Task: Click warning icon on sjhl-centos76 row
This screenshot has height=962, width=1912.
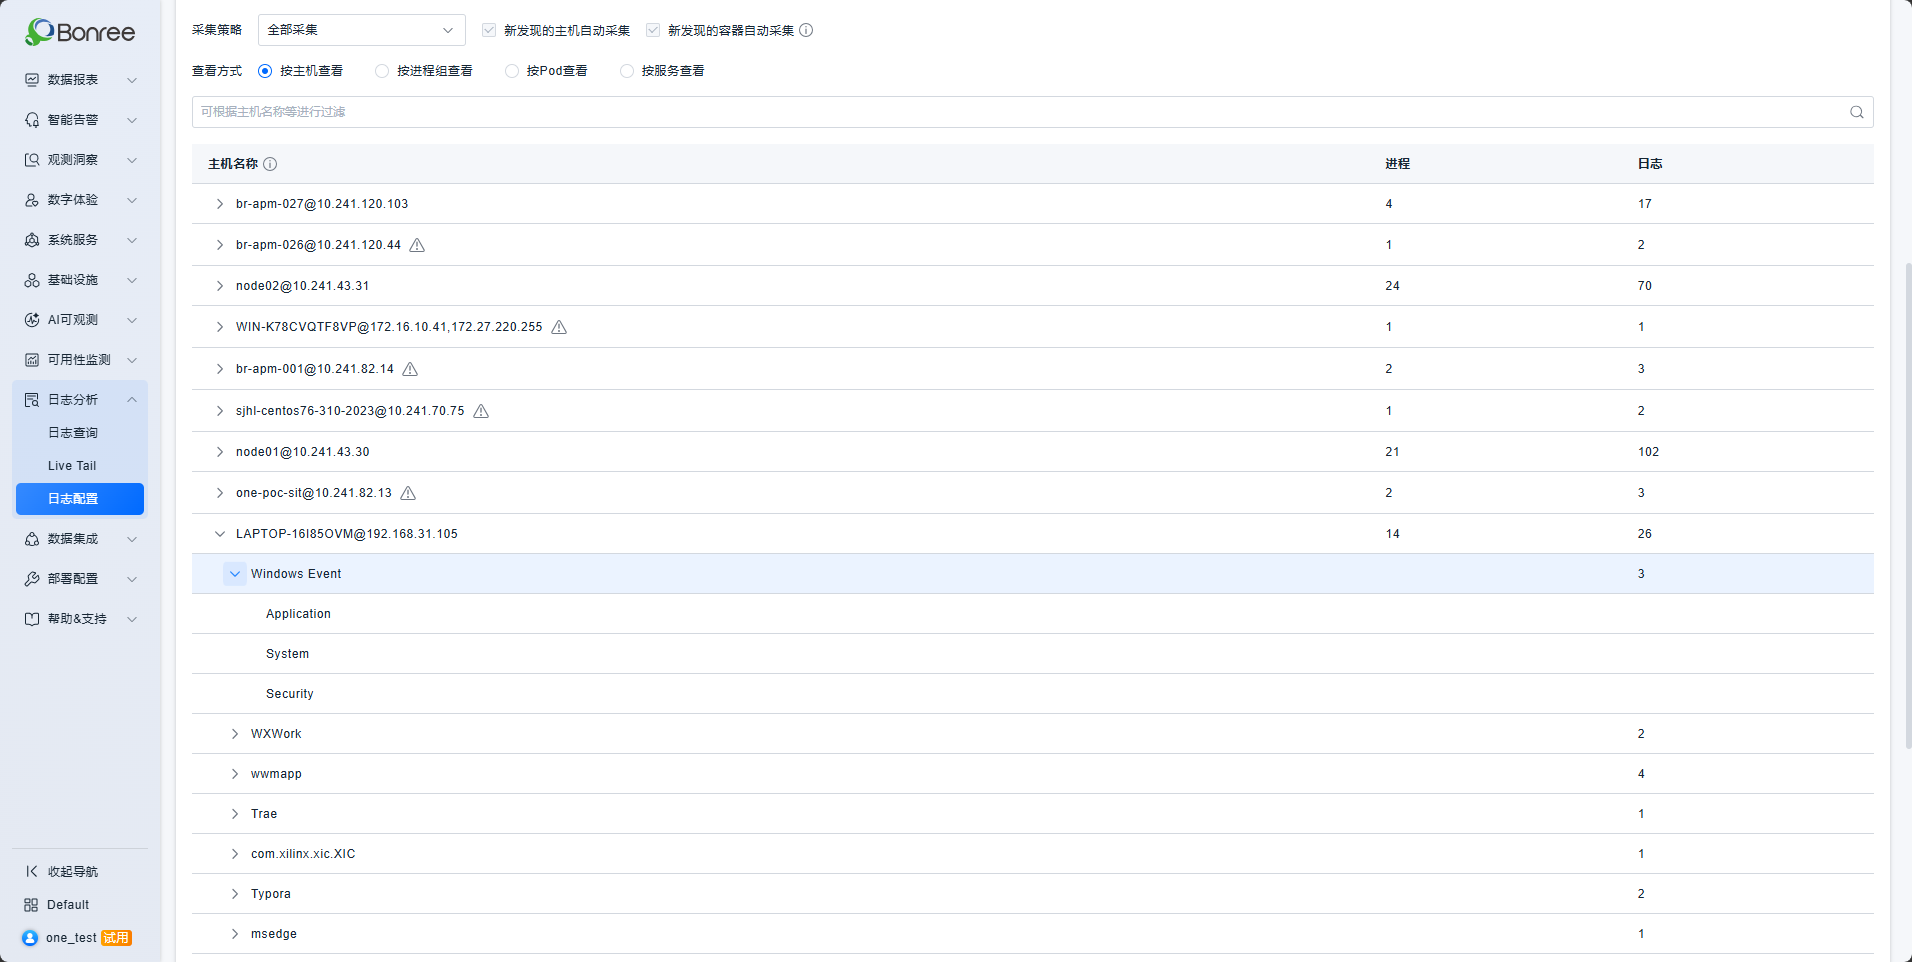Action: pyautogui.click(x=481, y=411)
